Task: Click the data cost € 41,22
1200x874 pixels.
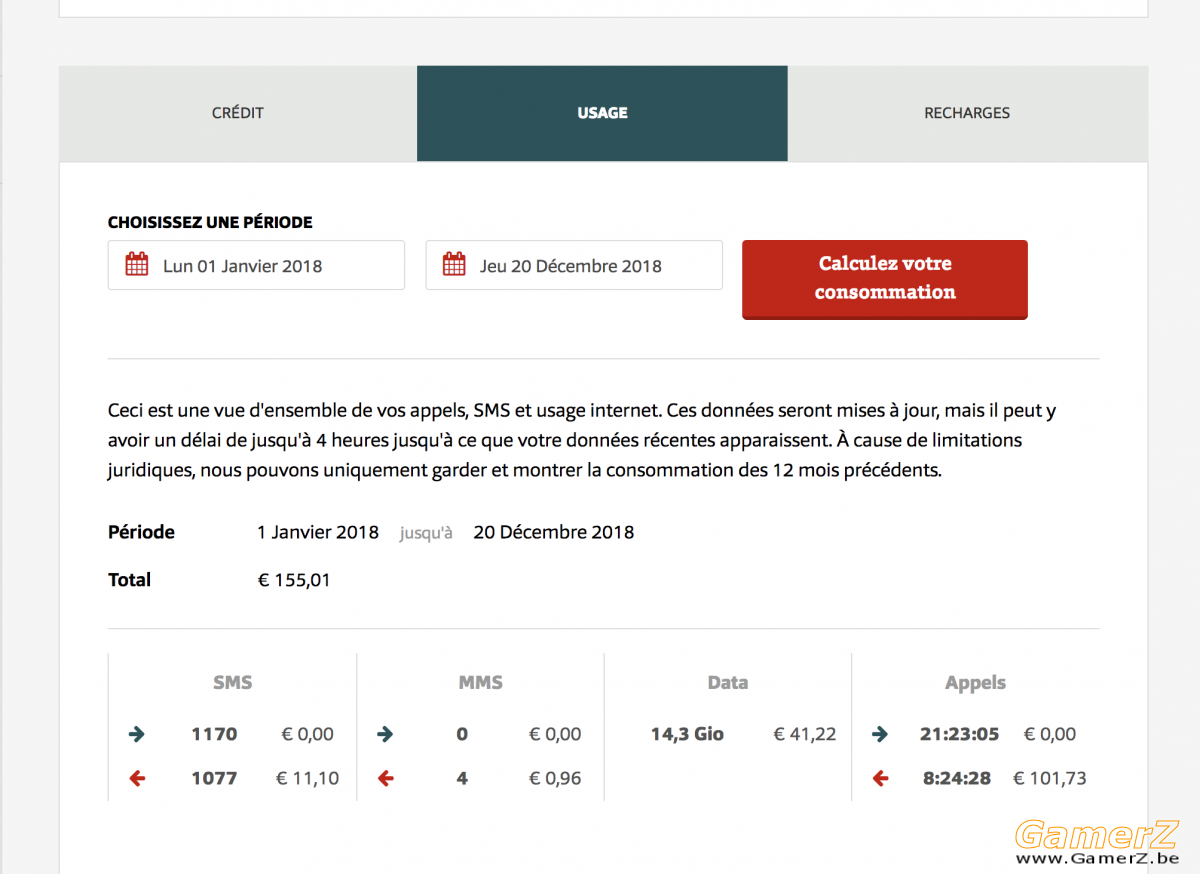Action: (805, 734)
